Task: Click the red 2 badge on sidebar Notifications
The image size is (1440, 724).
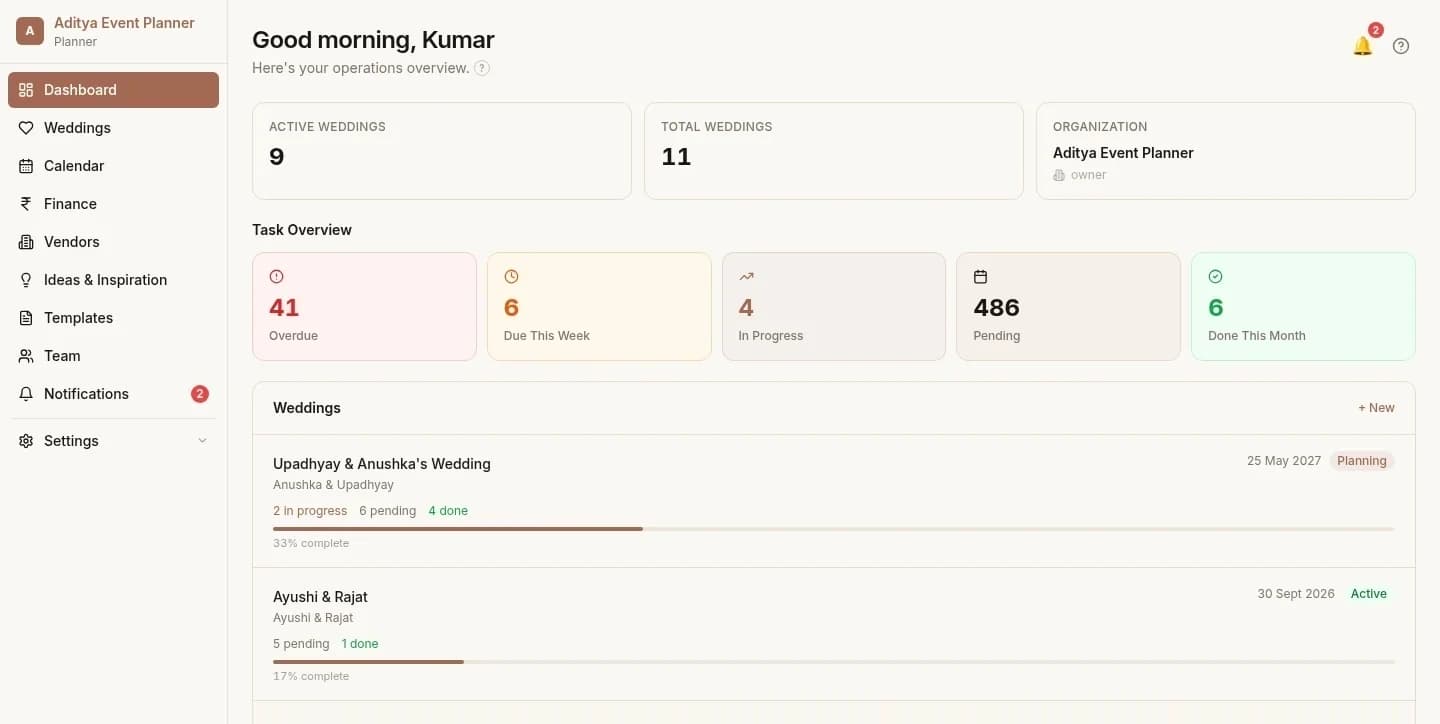Action: pos(200,394)
